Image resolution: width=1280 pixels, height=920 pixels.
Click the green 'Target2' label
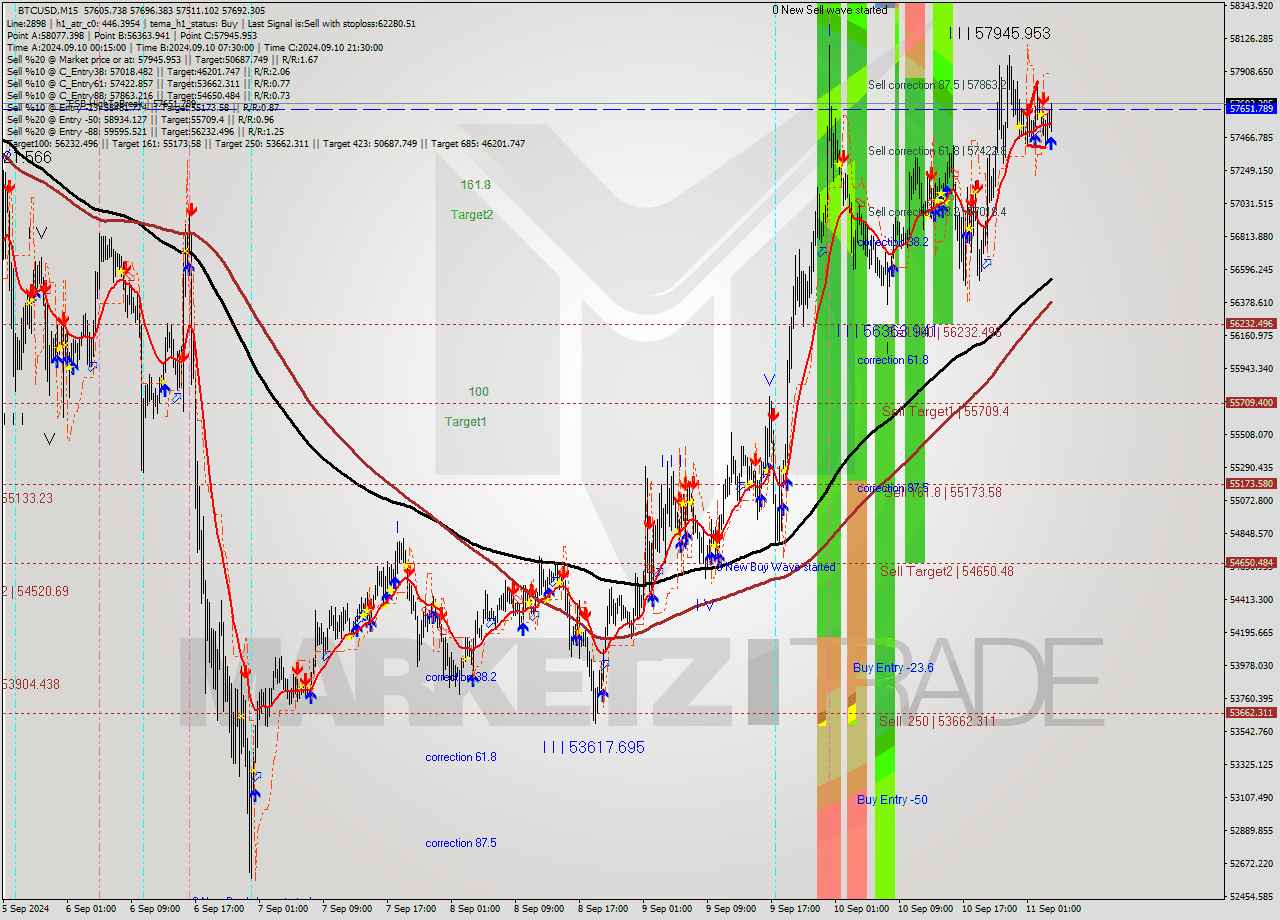[471, 214]
